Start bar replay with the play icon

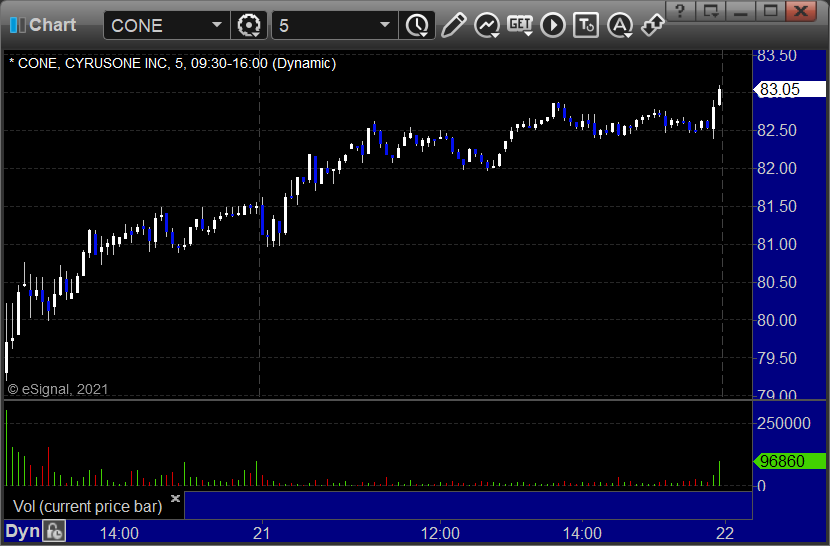click(553, 25)
